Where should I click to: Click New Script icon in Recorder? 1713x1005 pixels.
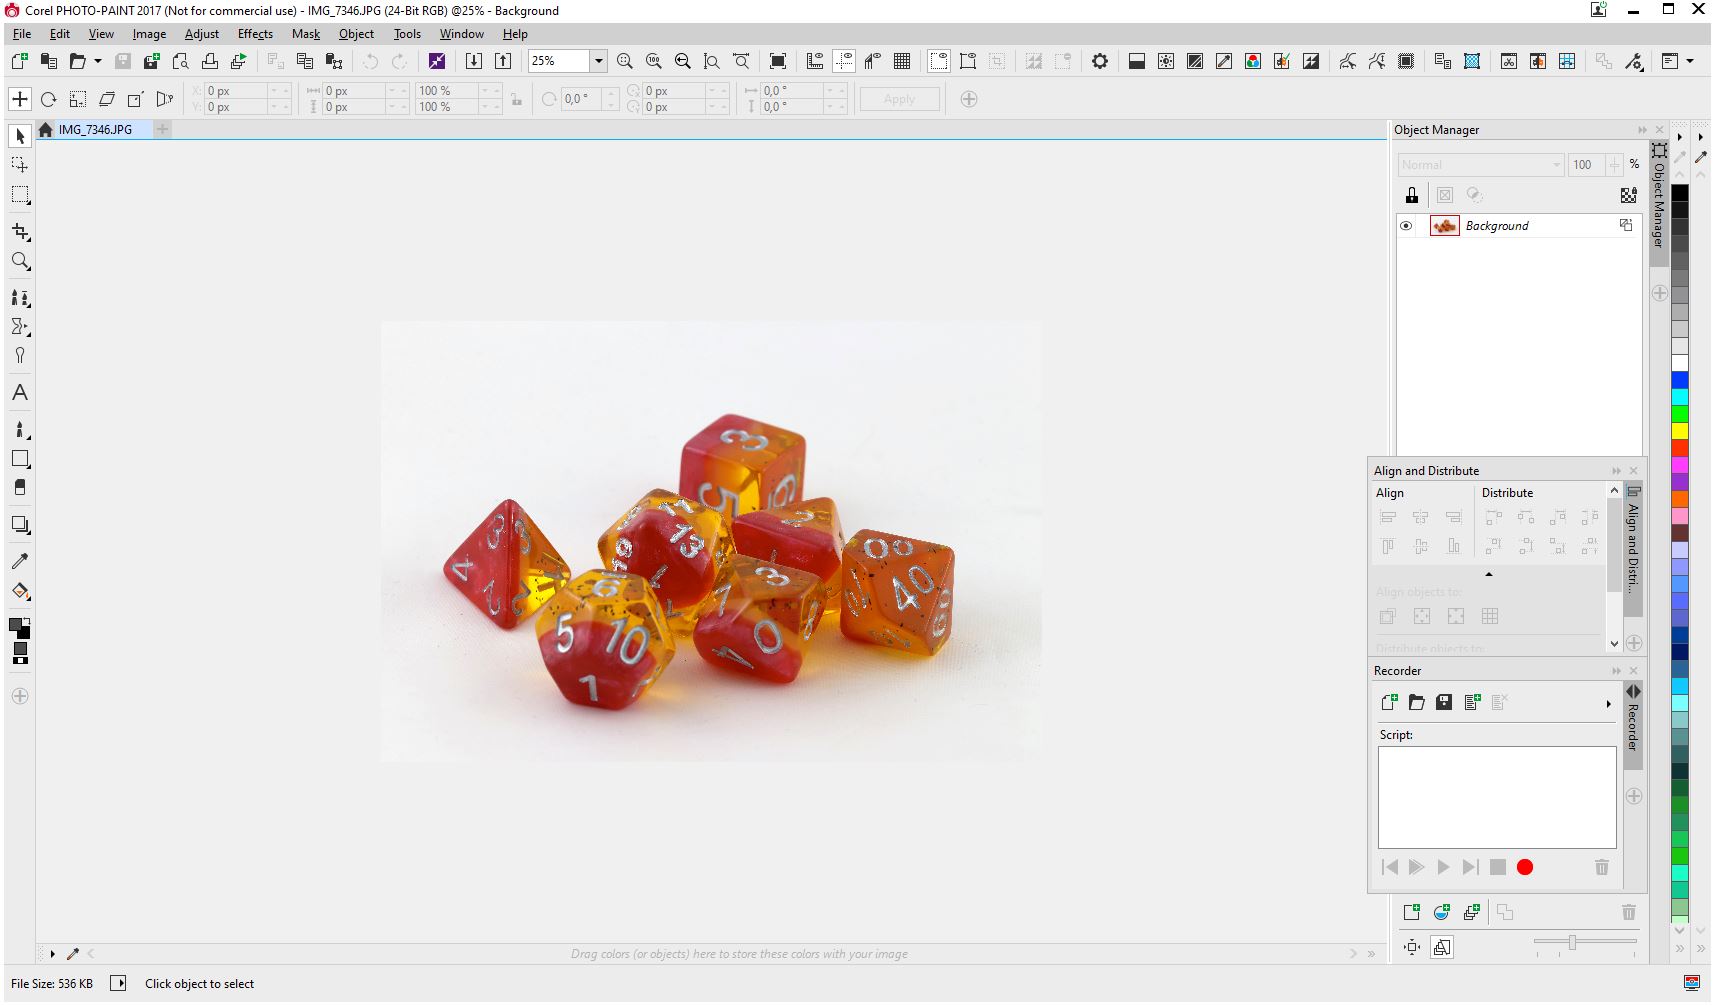click(x=1389, y=702)
